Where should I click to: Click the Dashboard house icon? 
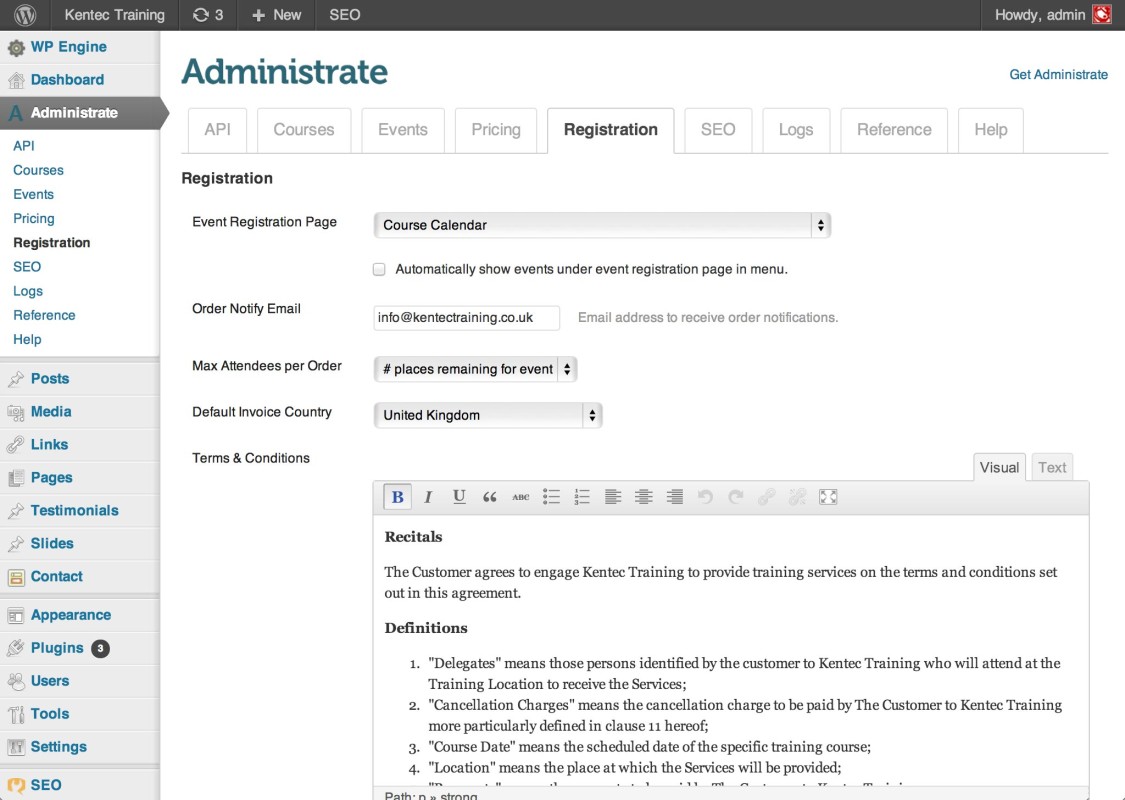tap(16, 80)
